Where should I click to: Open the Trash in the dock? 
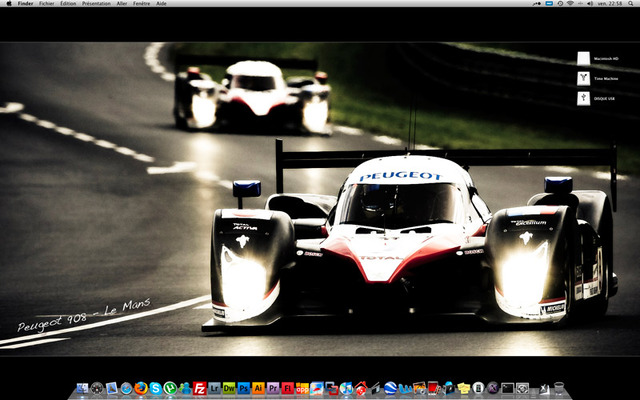click(559, 388)
